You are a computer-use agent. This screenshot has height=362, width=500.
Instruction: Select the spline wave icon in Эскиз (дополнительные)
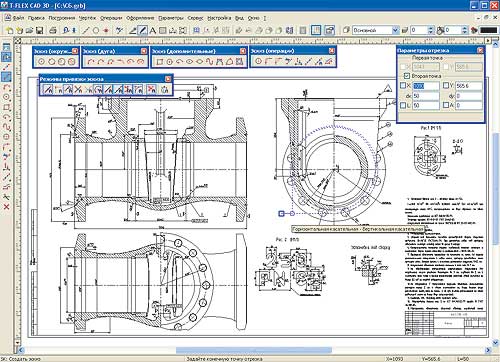[x=209, y=62]
